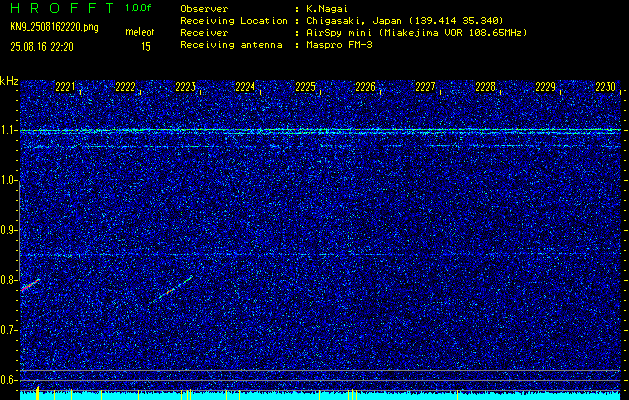Select the 2226 time marker
The width and height of the screenshot is (629, 400).
pyautogui.click(x=365, y=87)
